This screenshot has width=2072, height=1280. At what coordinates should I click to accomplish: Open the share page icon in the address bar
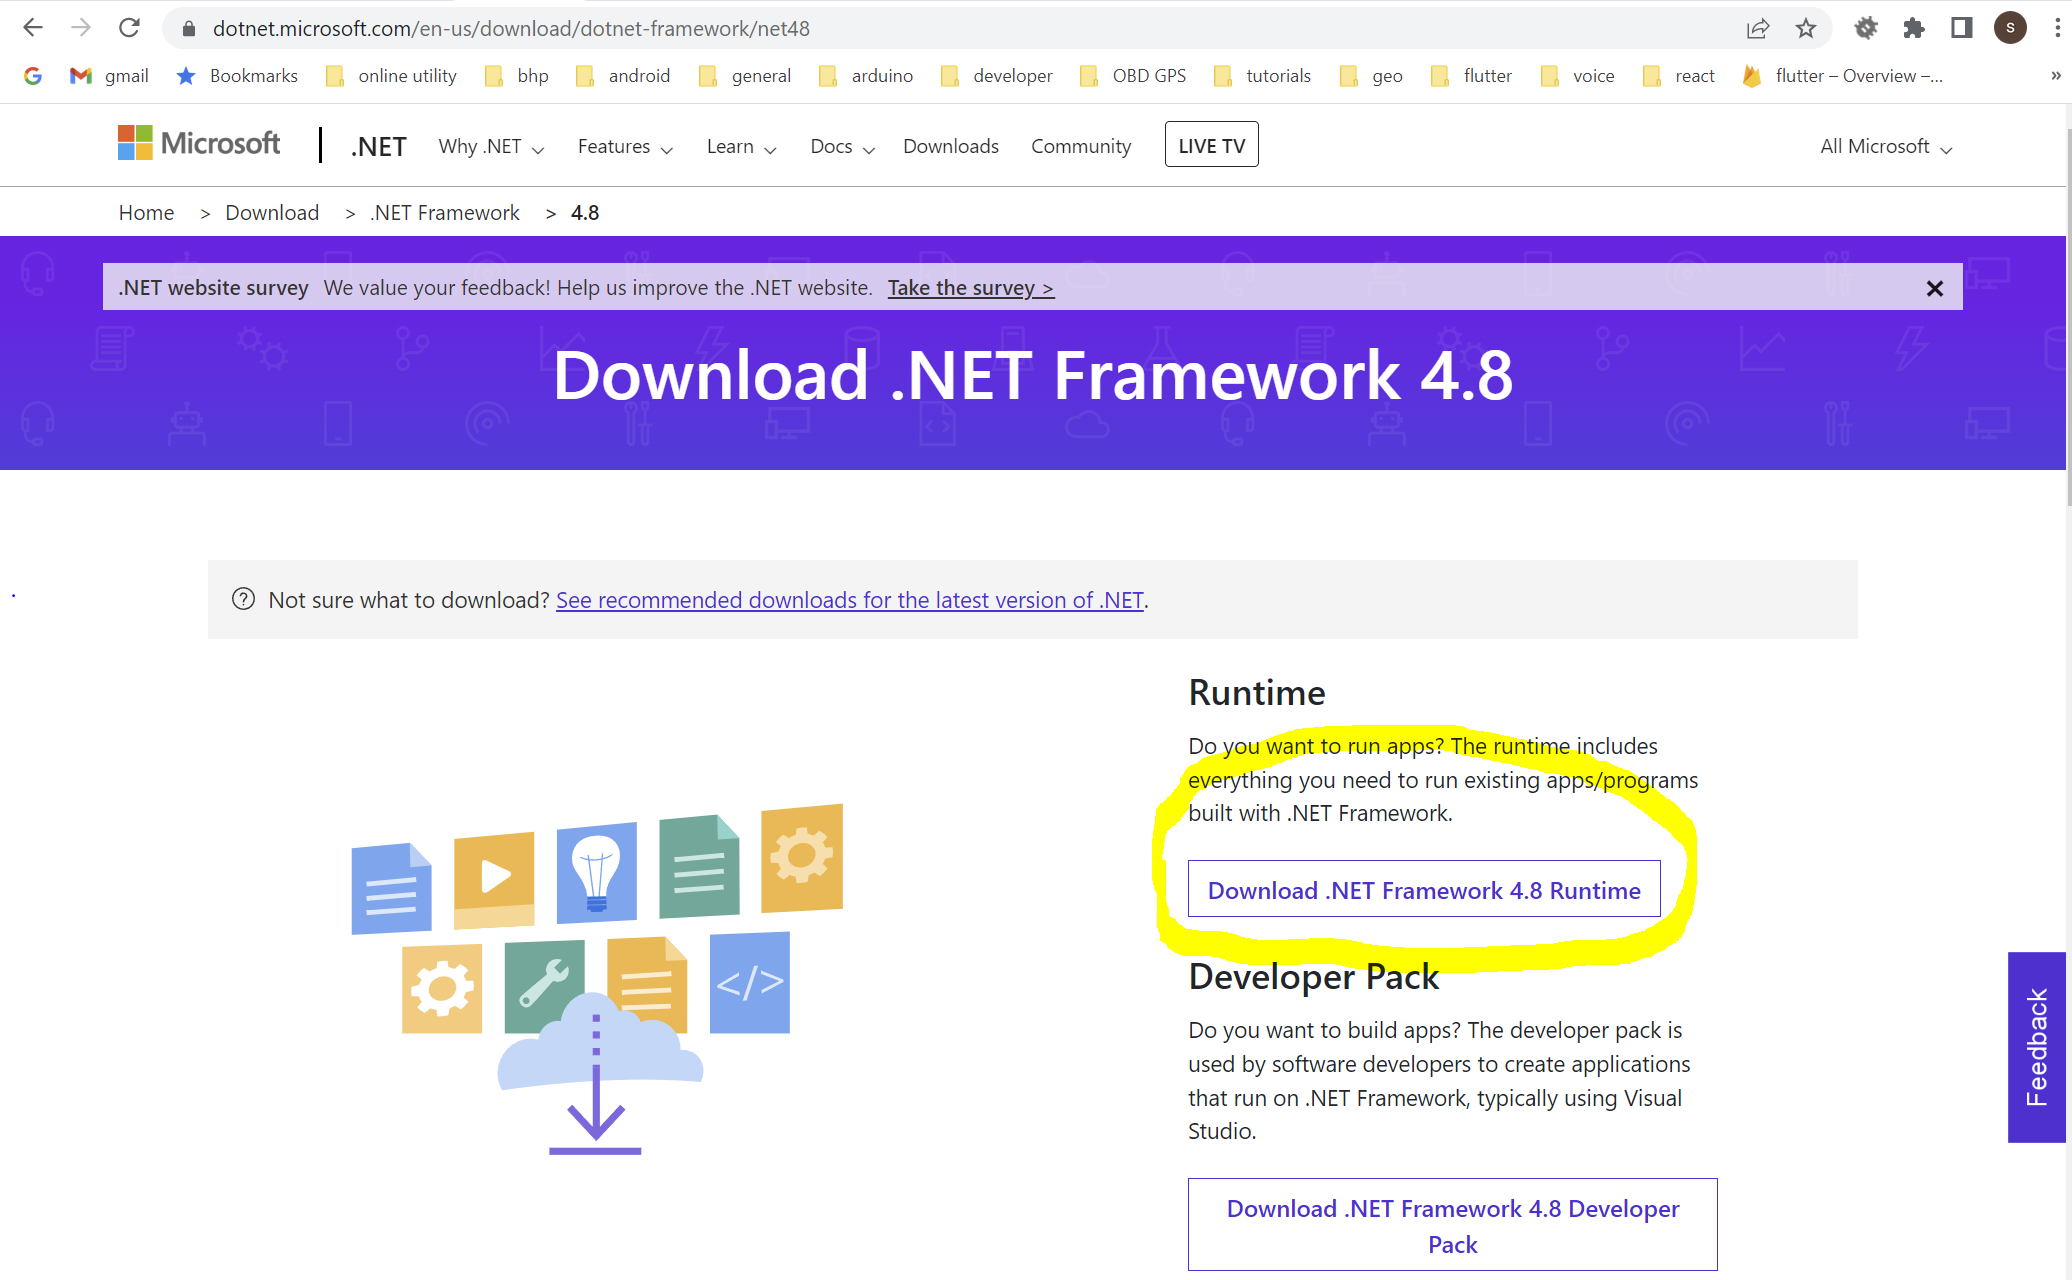pos(1757,28)
